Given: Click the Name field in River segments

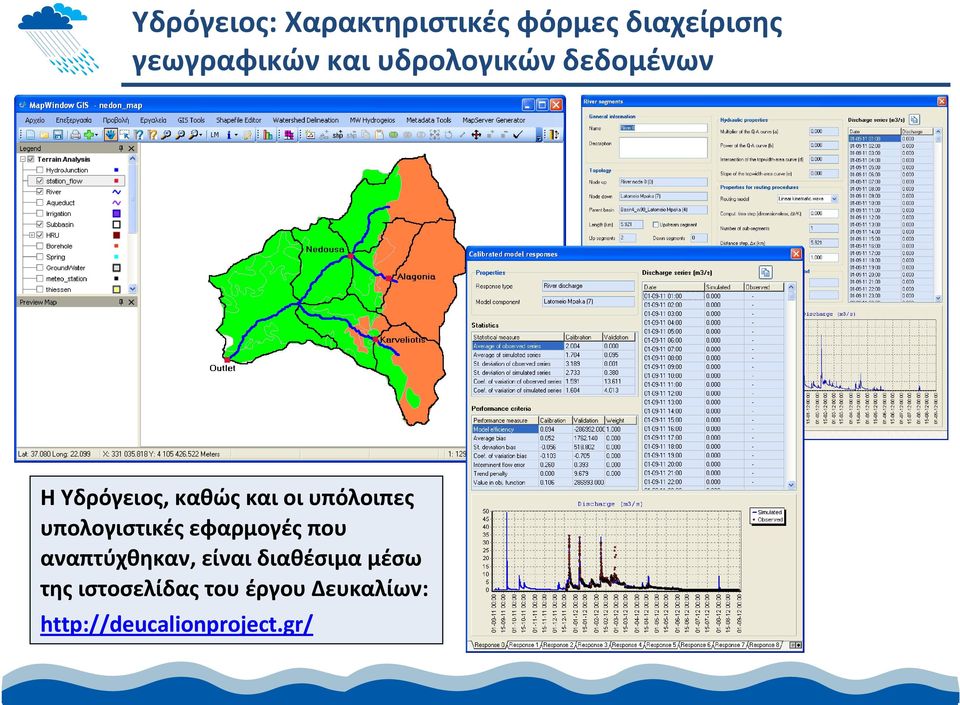Looking at the screenshot, I should click(663, 129).
